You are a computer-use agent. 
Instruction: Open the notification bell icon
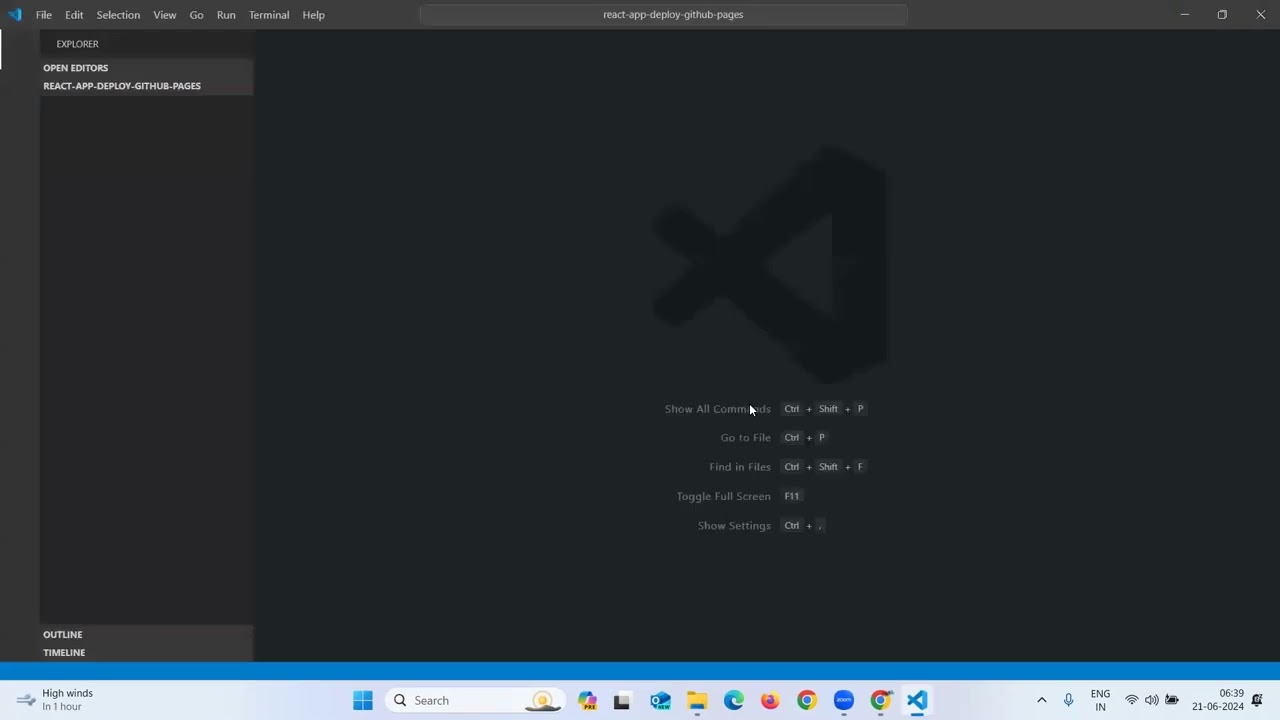coord(1258,700)
